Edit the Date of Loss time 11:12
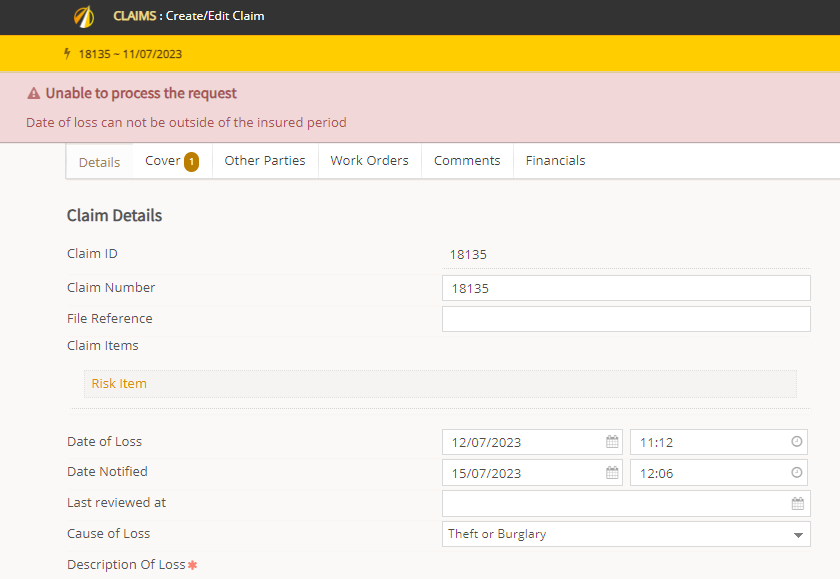This screenshot has height=579, width=840. pos(718,442)
